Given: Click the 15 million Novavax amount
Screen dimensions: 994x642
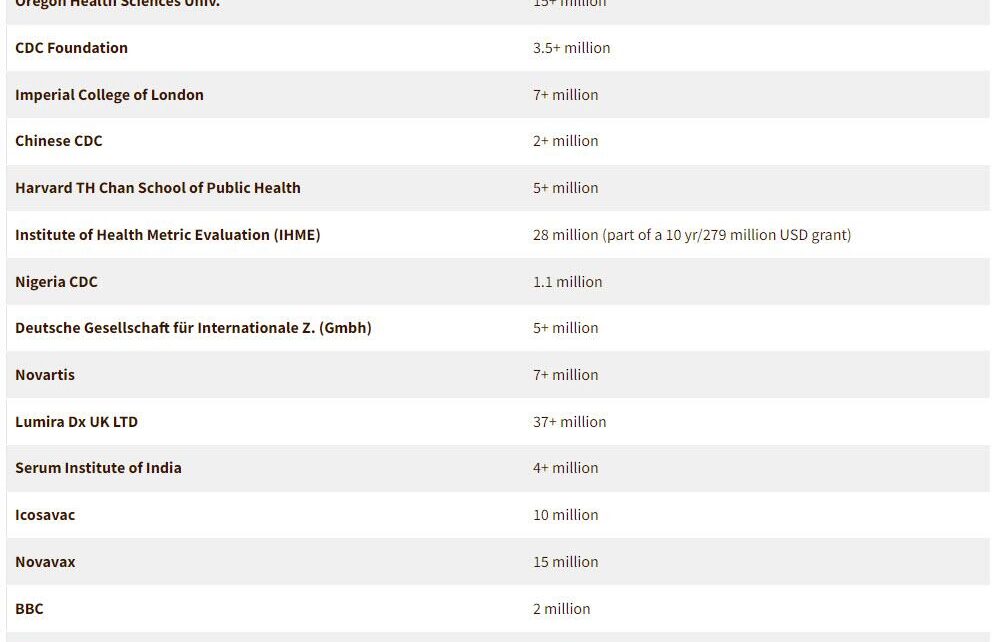Looking at the screenshot, I should (565, 562).
